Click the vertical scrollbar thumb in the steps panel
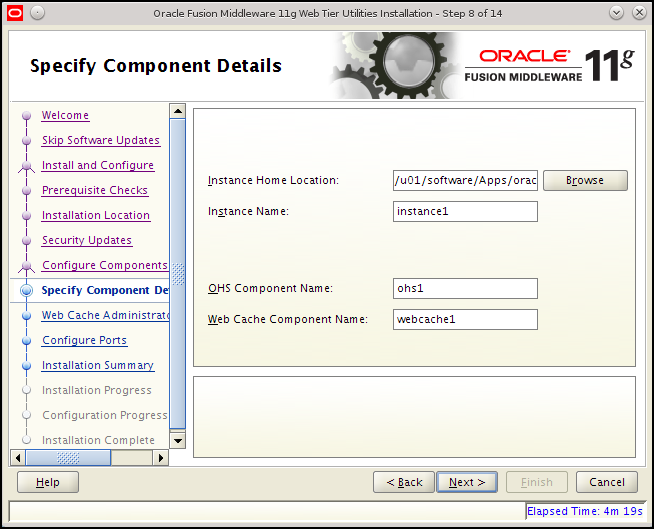 [x=178, y=274]
